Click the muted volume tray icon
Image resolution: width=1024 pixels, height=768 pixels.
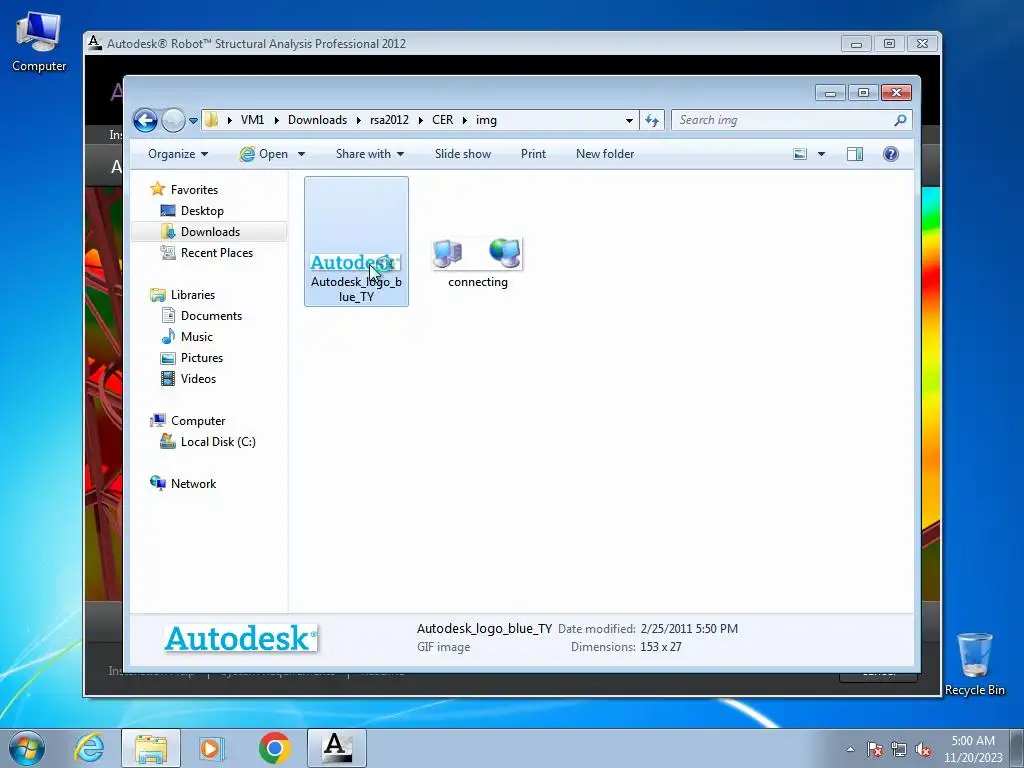(x=923, y=749)
